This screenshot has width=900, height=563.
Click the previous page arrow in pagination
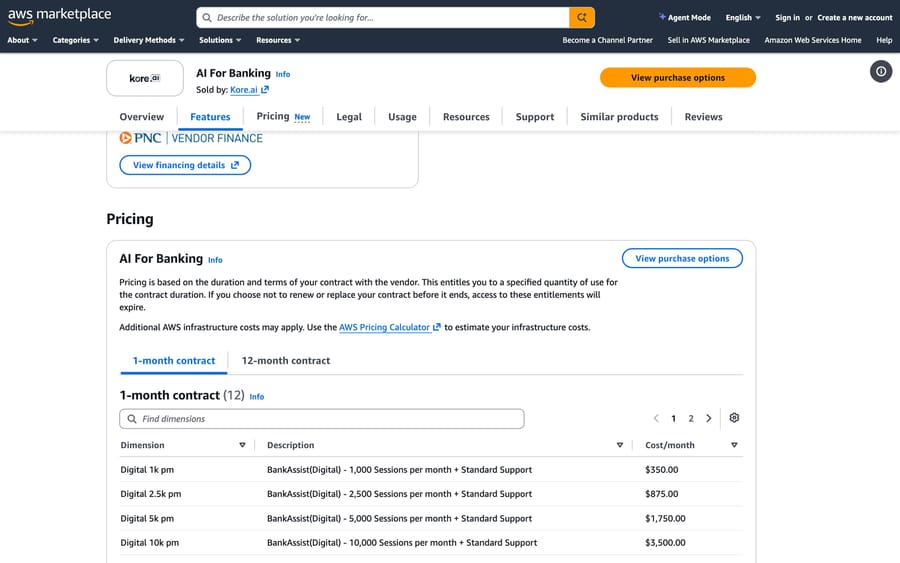tap(656, 418)
